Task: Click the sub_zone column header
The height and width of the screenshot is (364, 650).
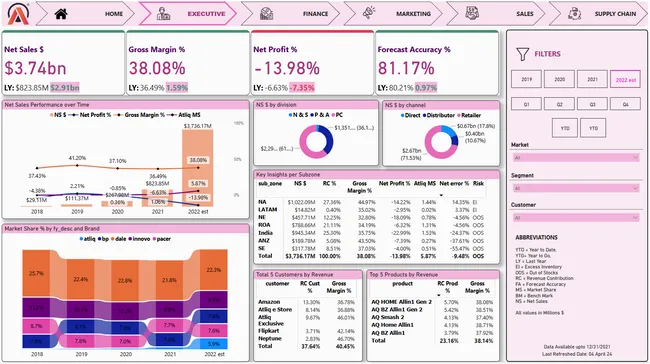Action: point(270,183)
